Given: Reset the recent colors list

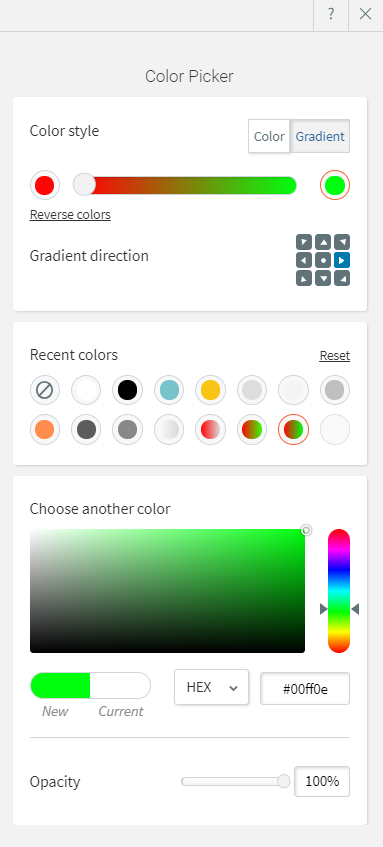Looking at the screenshot, I should (x=335, y=356).
